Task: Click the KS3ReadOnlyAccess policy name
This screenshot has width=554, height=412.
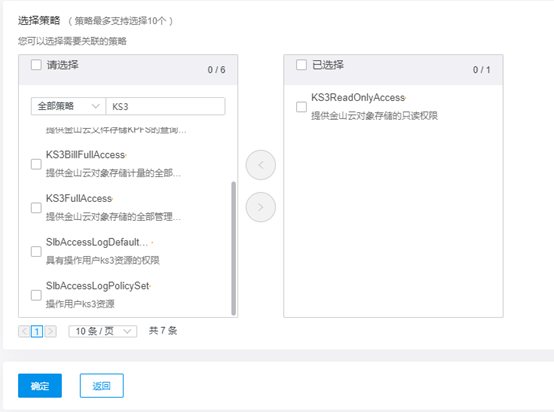Action: click(358, 98)
